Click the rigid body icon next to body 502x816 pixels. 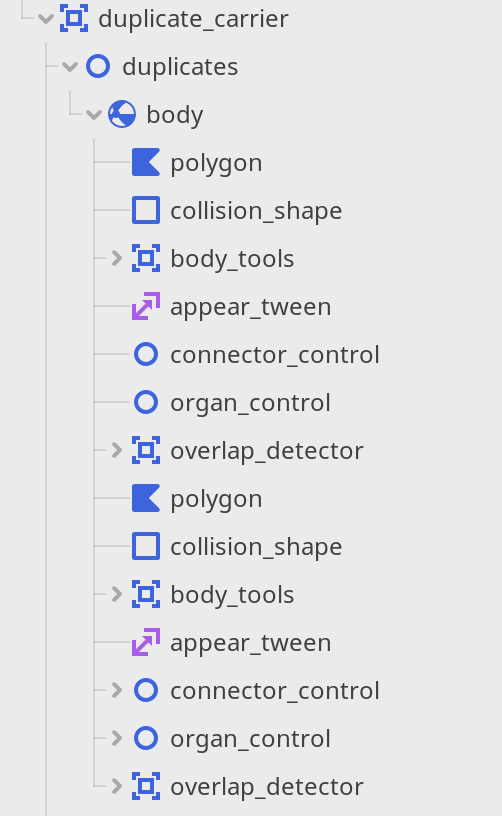pos(122,114)
